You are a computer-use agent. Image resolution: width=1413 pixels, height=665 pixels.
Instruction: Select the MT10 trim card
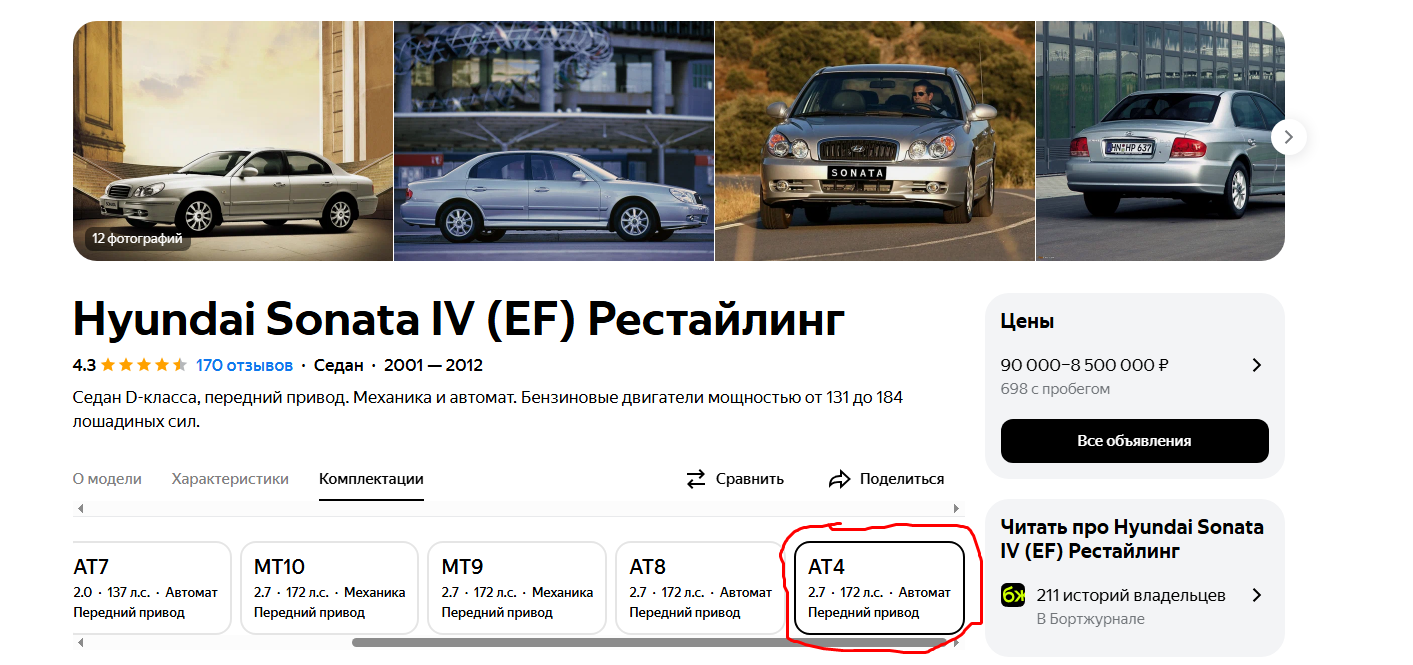pos(329,588)
